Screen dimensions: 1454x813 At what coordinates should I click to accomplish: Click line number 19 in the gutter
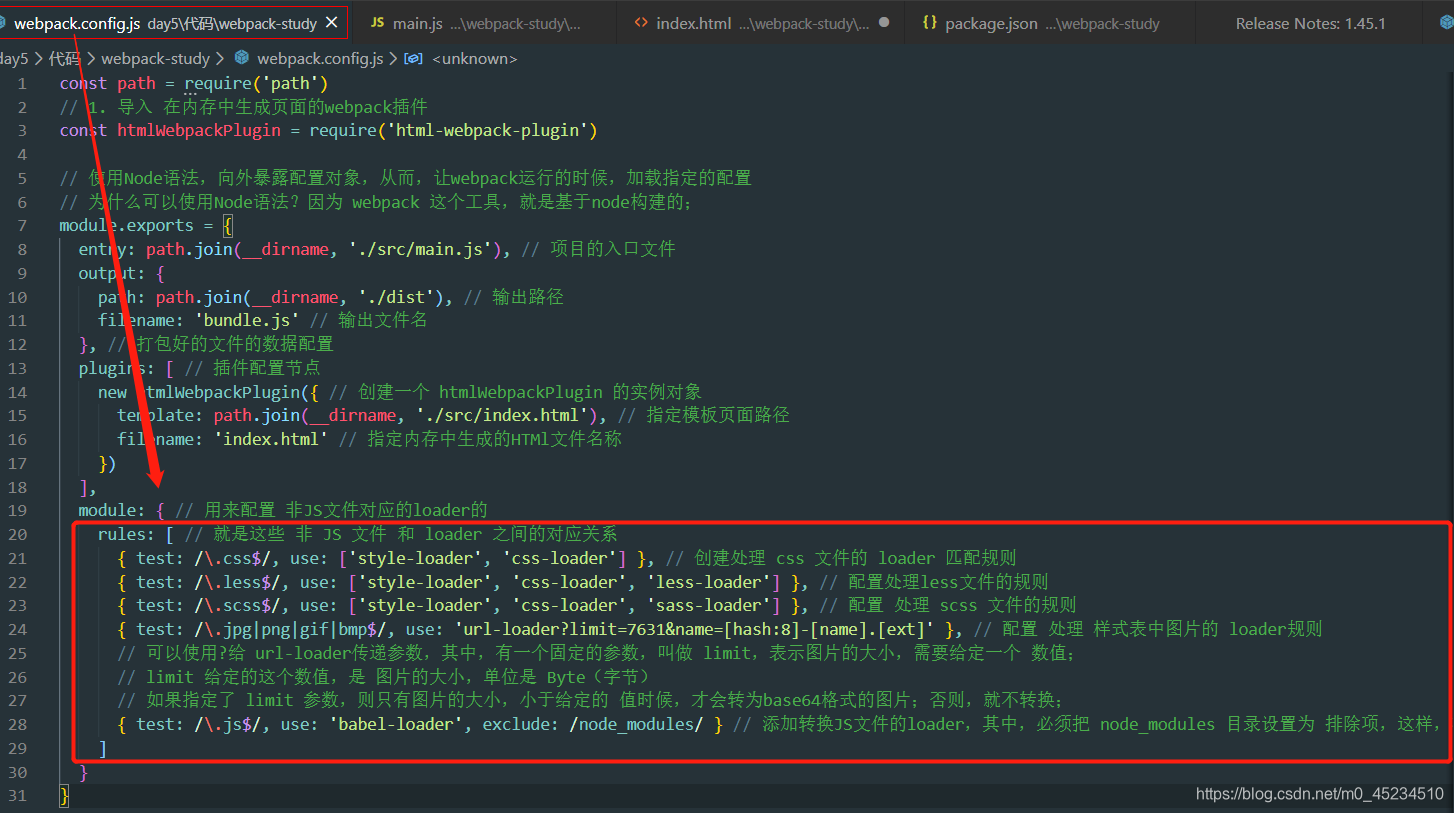(x=18, y=510)
